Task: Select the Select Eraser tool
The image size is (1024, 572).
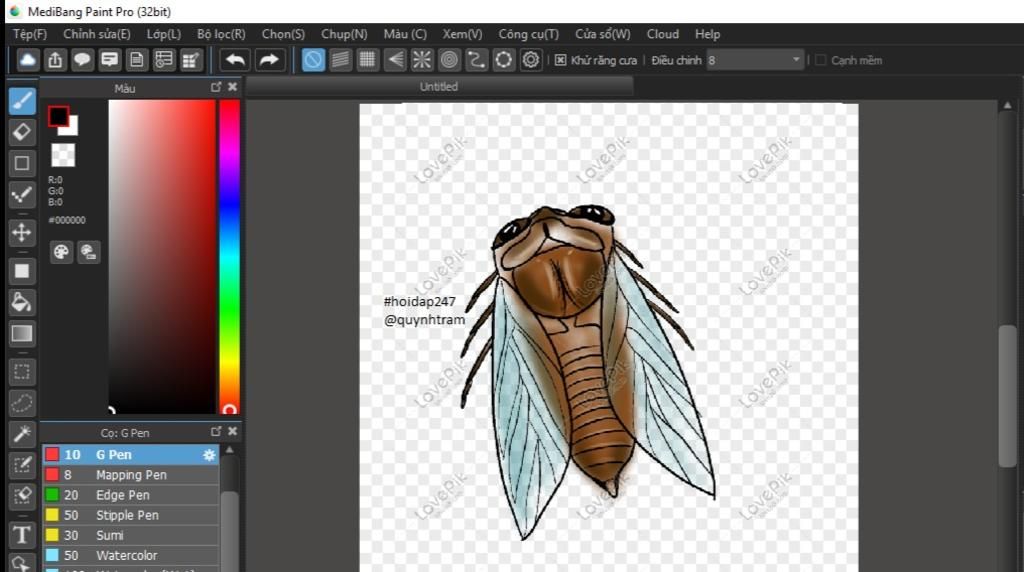Action: [22, 496]
